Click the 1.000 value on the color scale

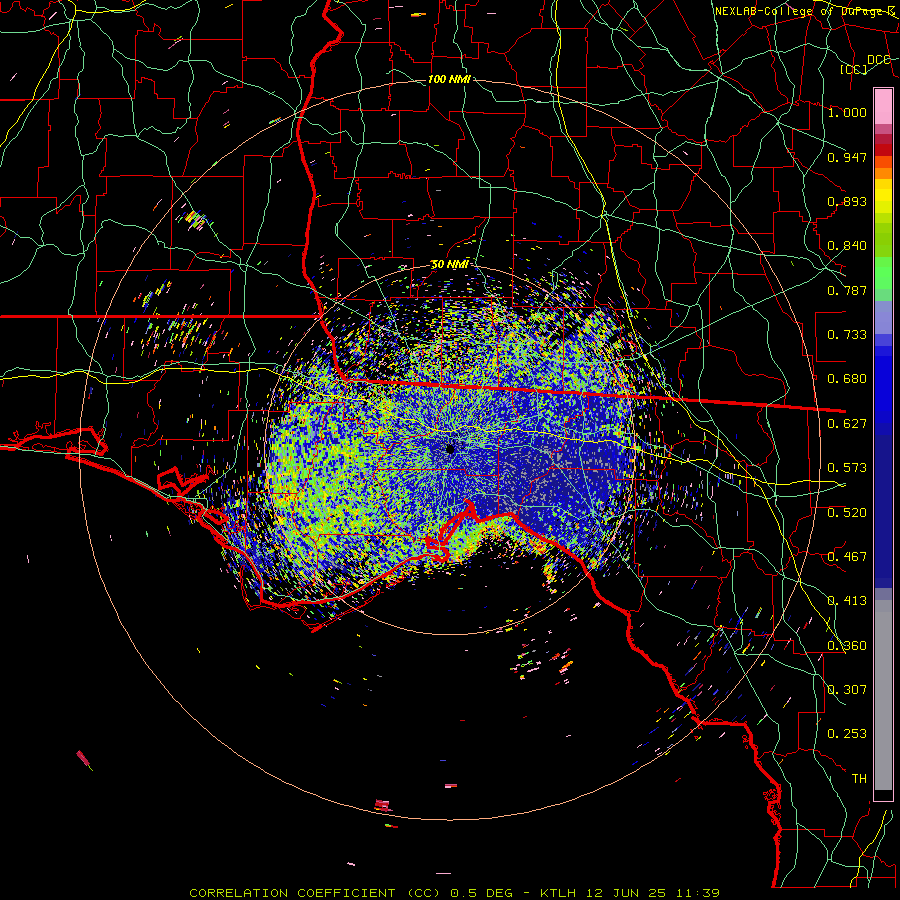[847, 112]
